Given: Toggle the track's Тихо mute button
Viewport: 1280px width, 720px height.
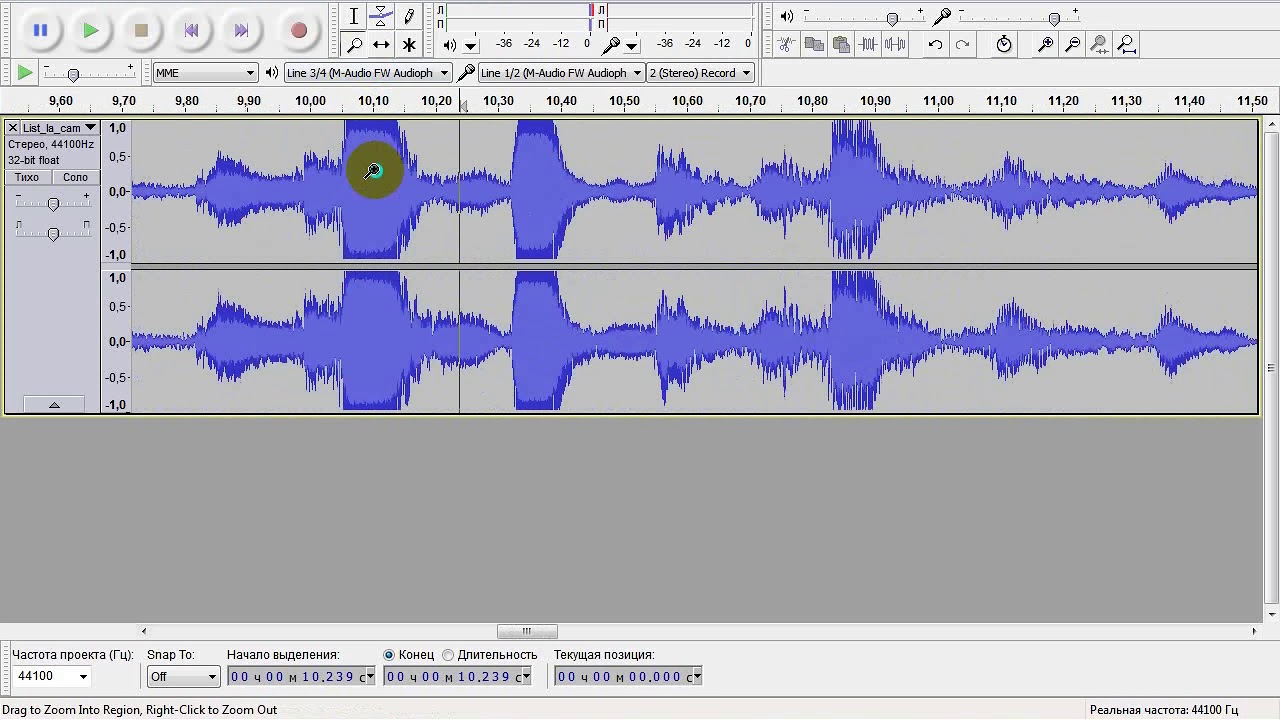Looking at the screenshot, I should (x=27, y=177).
